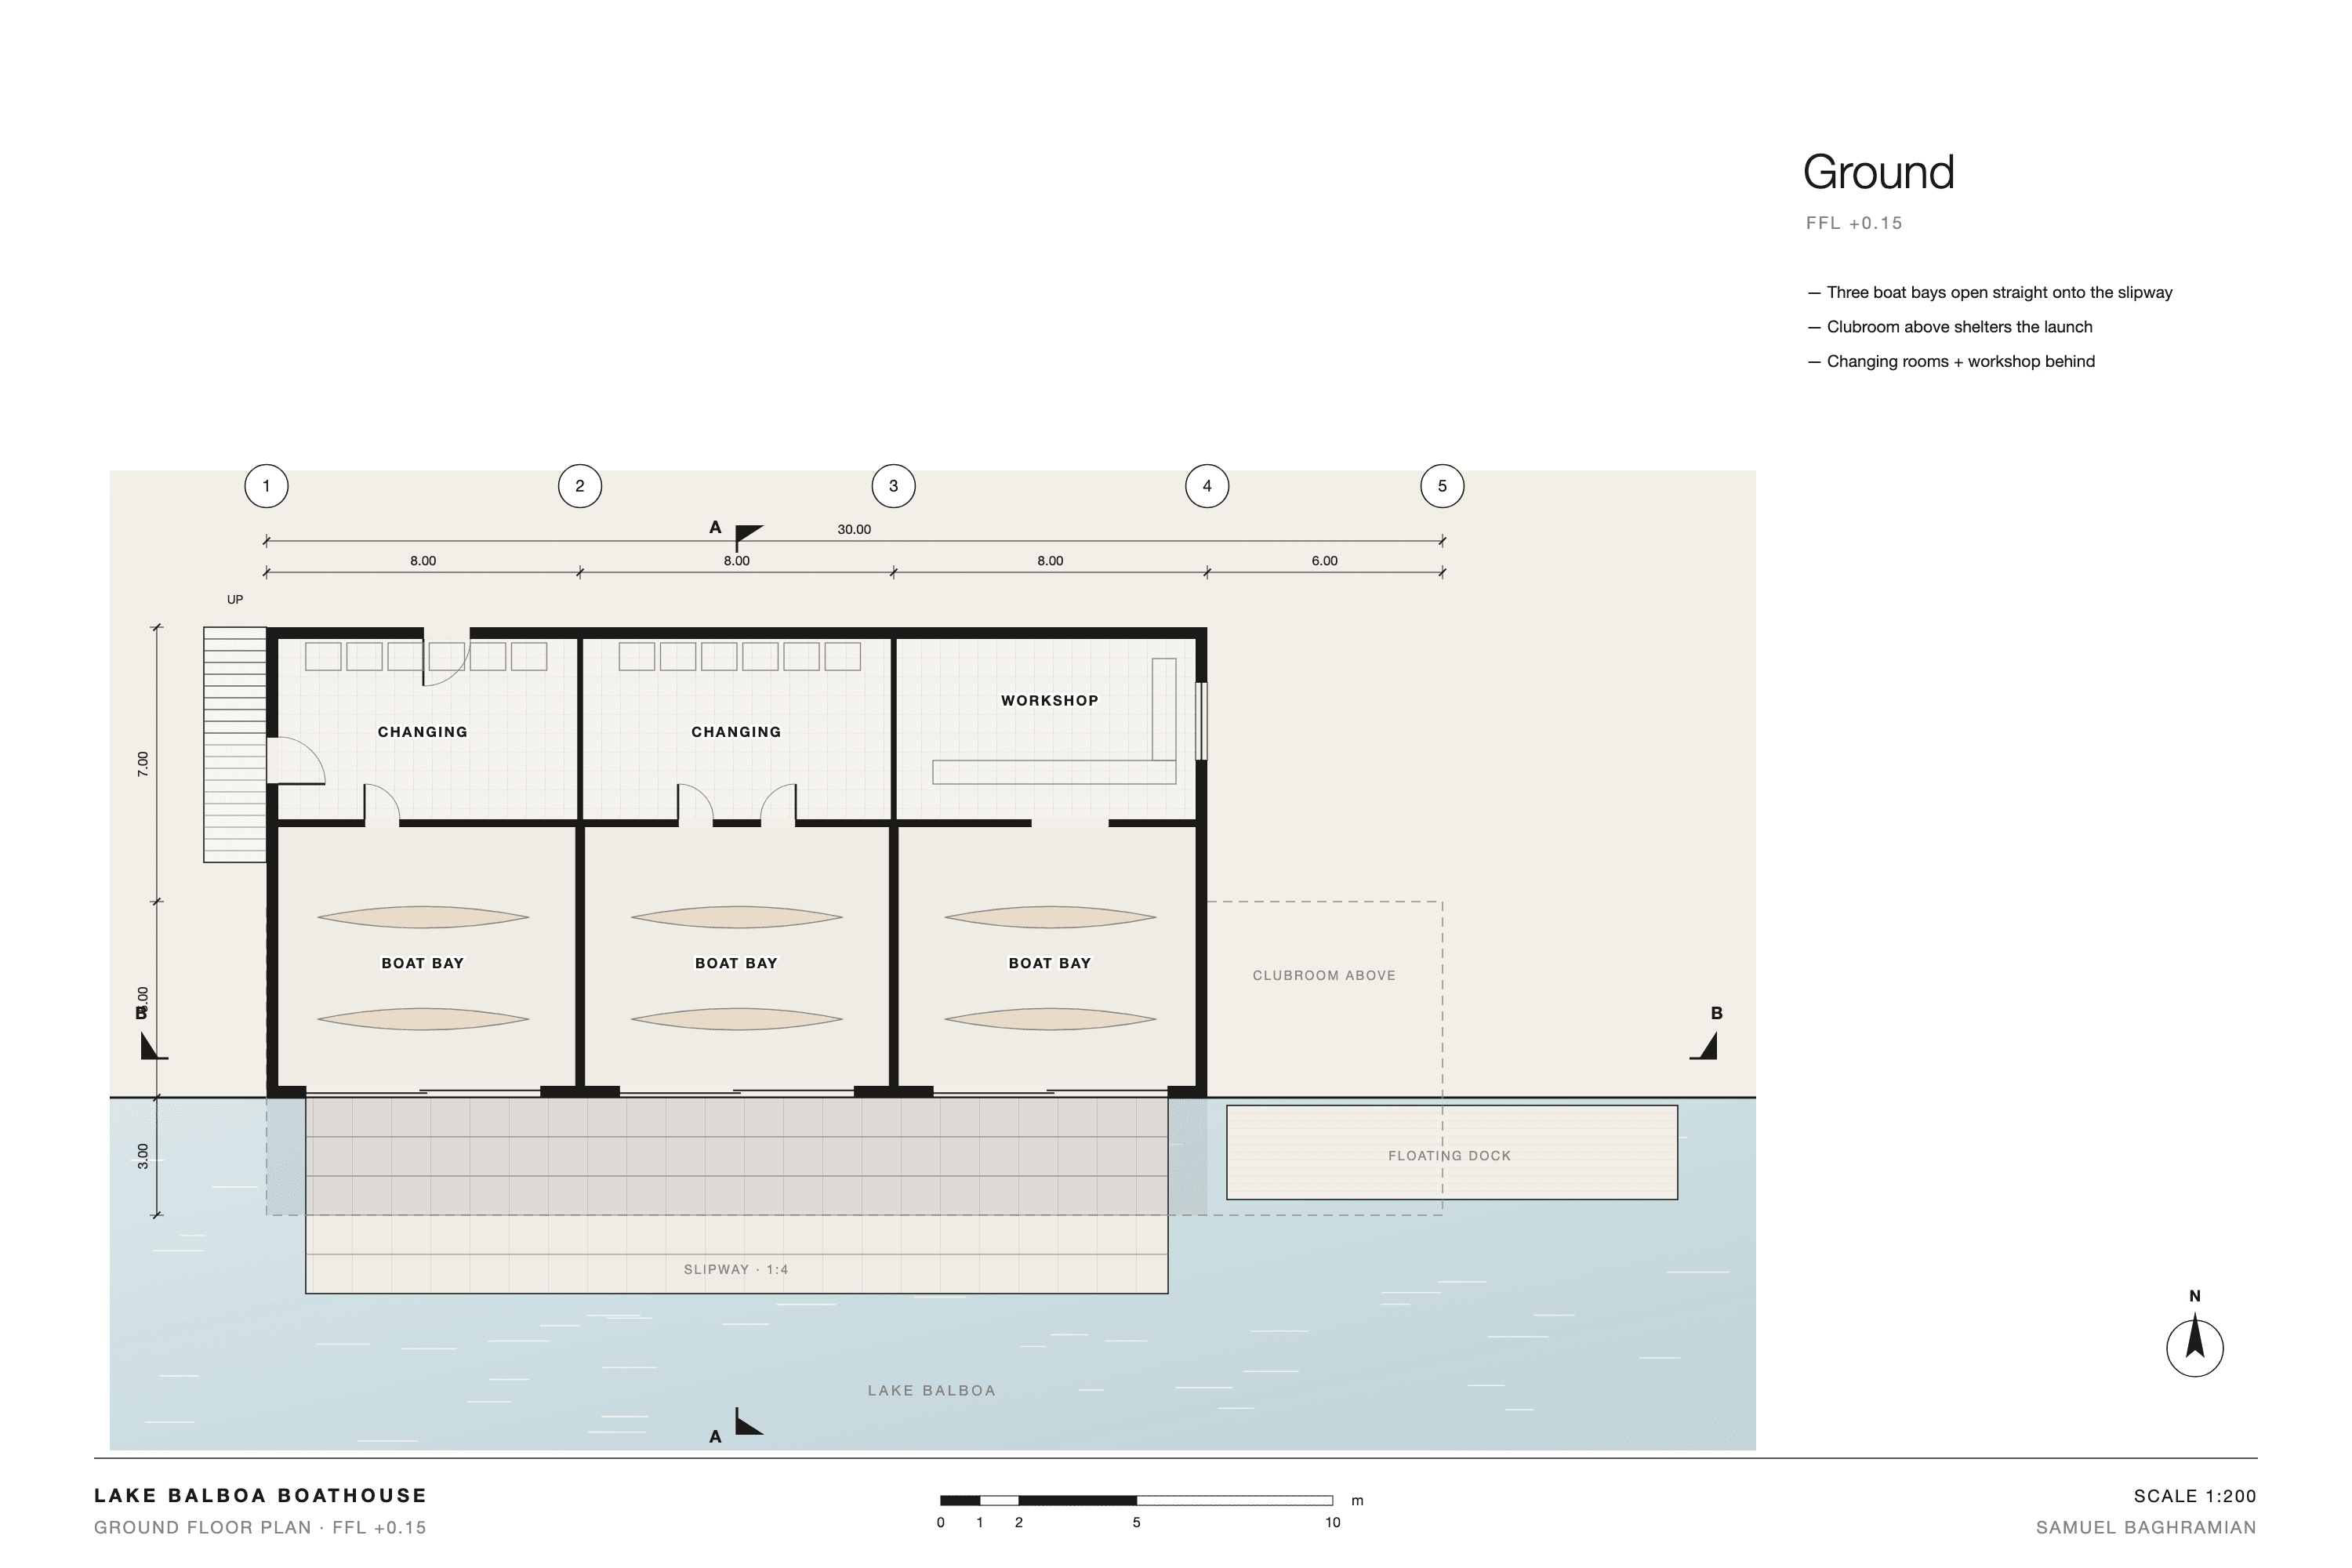Click grid bubble number 5
Viewport: 2352px width, 1568px height.
click(x=1442, y=486)
